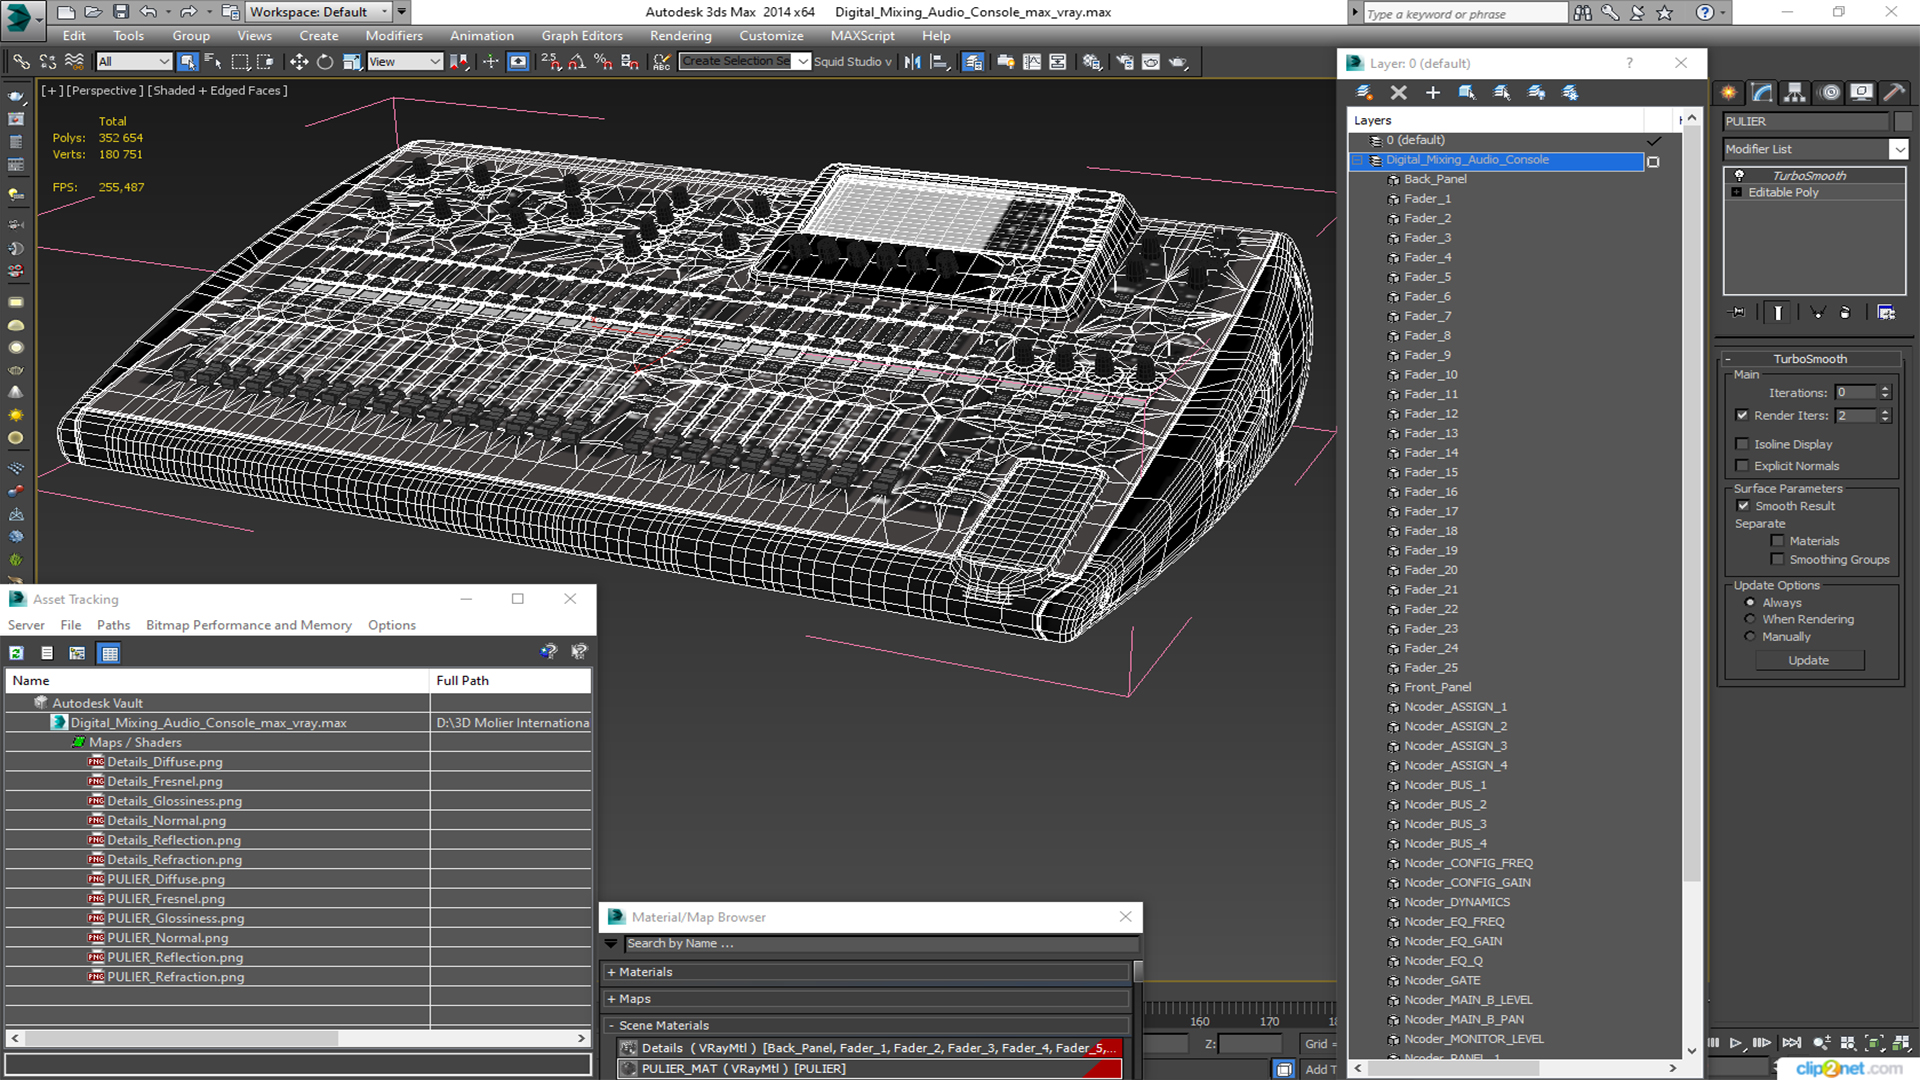Collapse the Digital_Mixing_Audio_Console layer
This screenshot has height=1080, width=1920.
pyautogui.click(x=1358, y=160)
